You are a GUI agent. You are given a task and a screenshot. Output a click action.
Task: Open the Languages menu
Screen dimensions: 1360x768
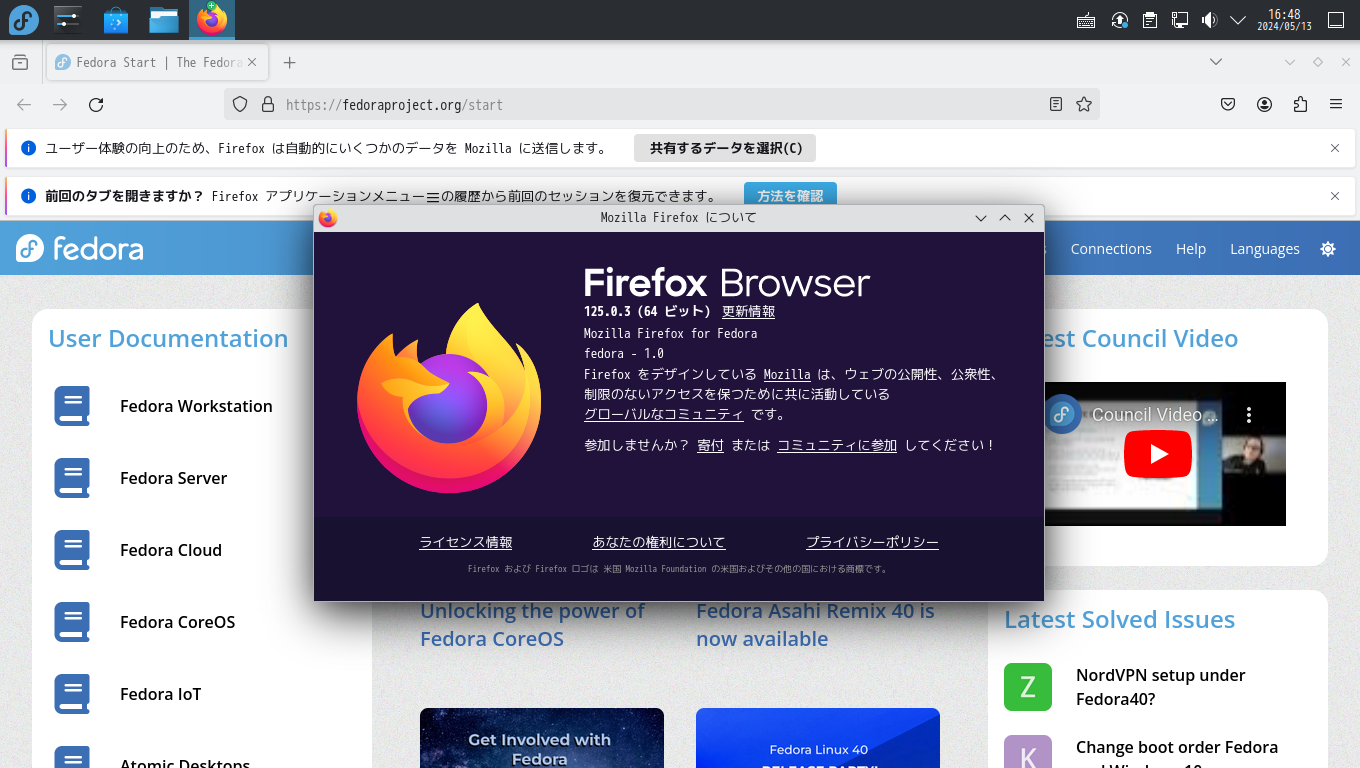(x=1265, y=249)
